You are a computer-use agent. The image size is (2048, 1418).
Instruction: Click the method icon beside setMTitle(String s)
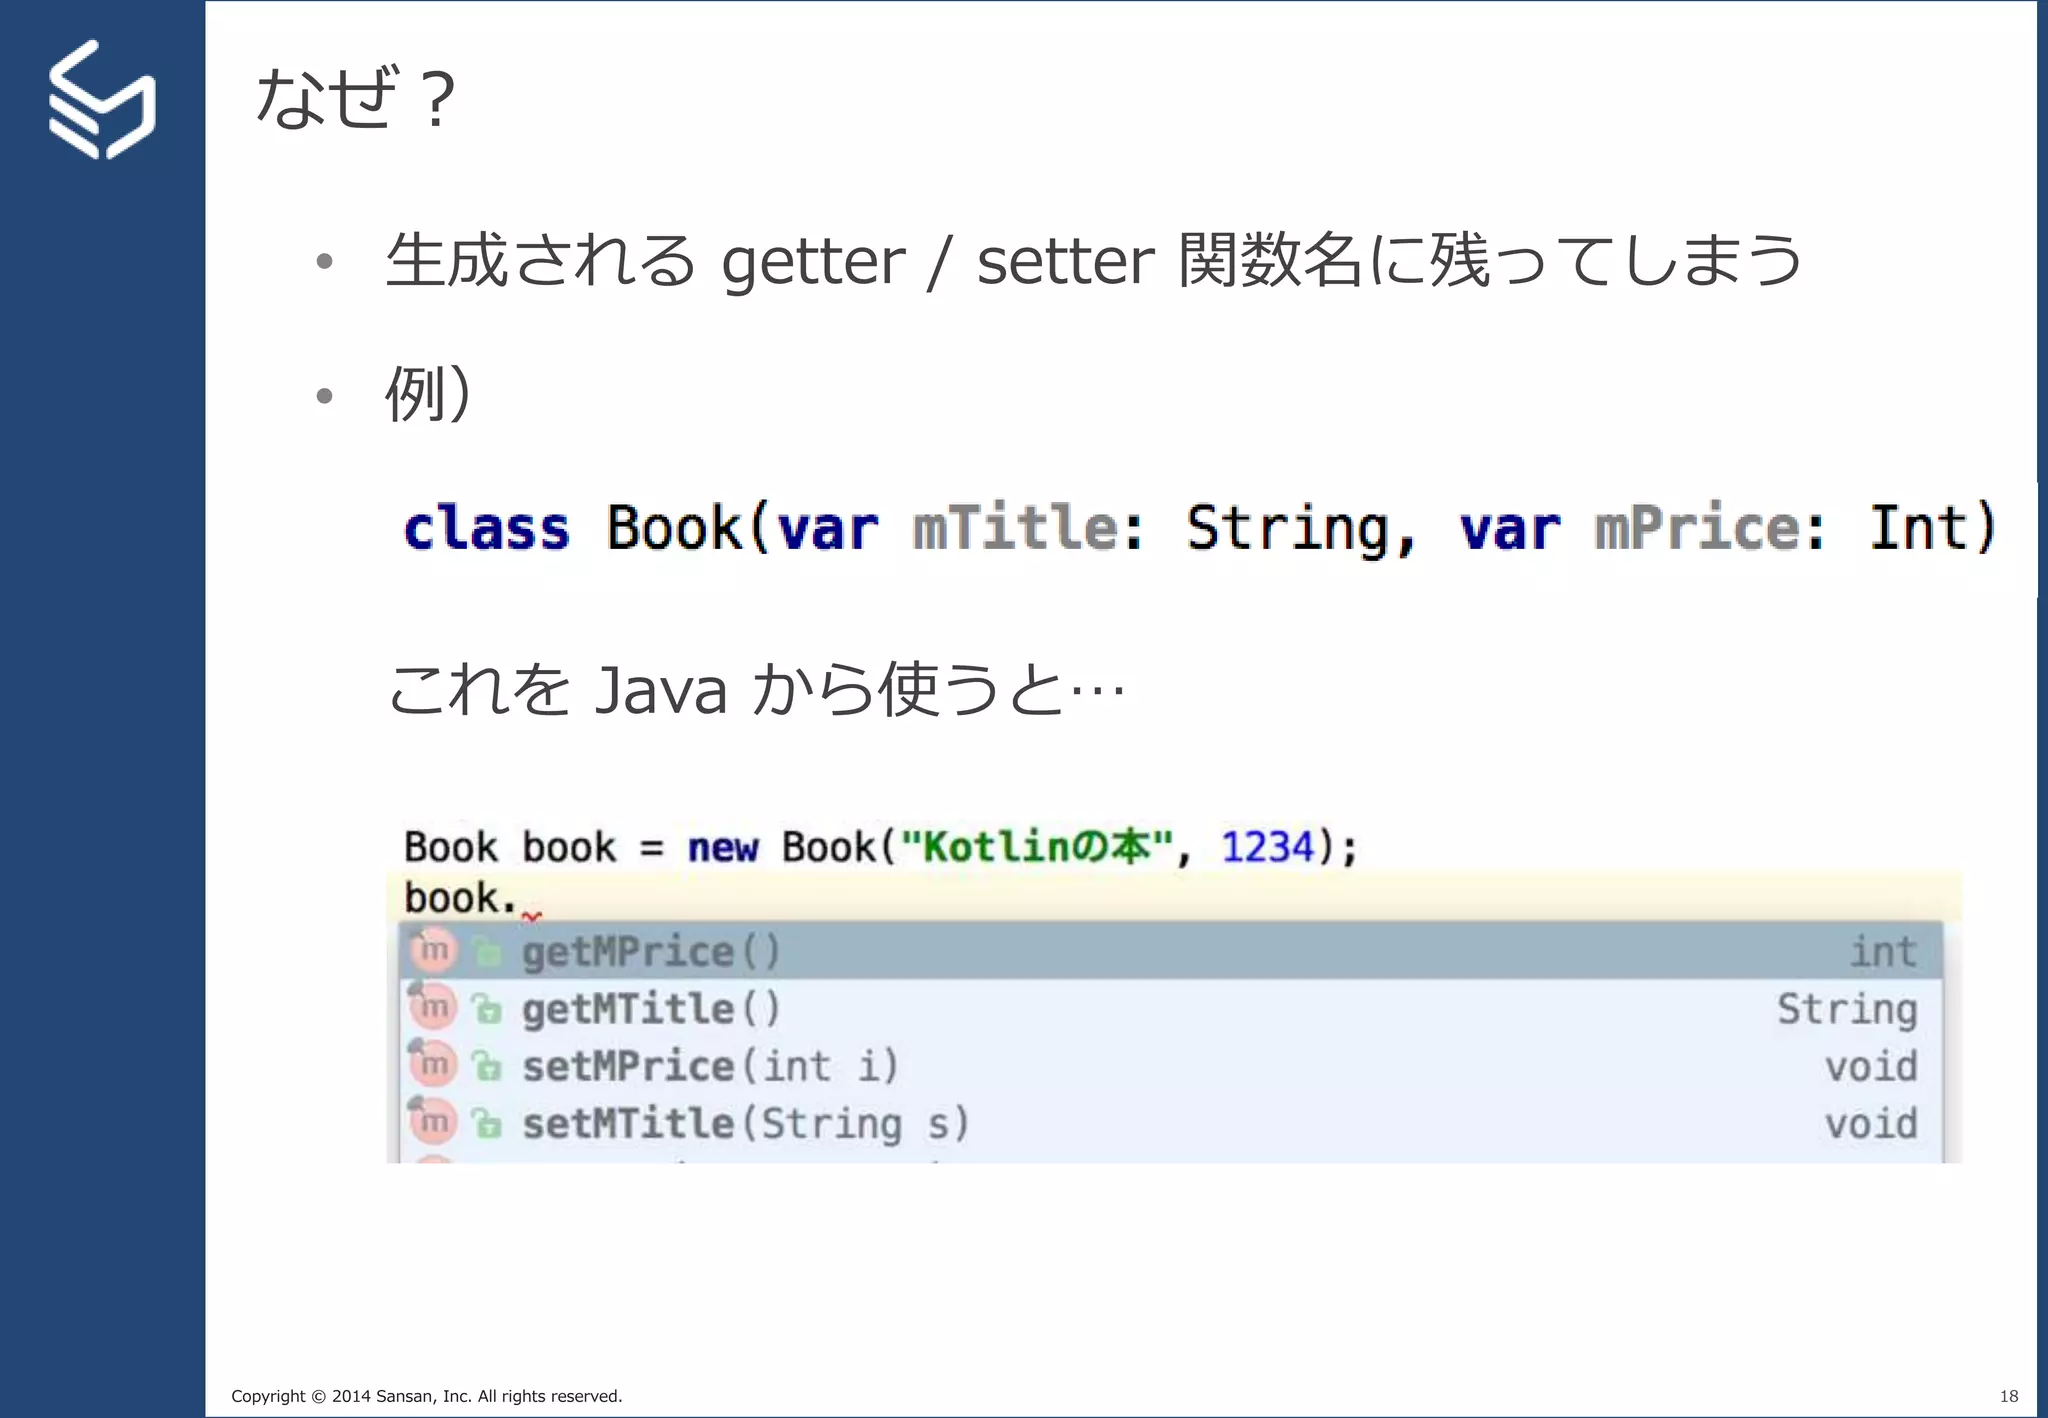tap(433, 1122)
